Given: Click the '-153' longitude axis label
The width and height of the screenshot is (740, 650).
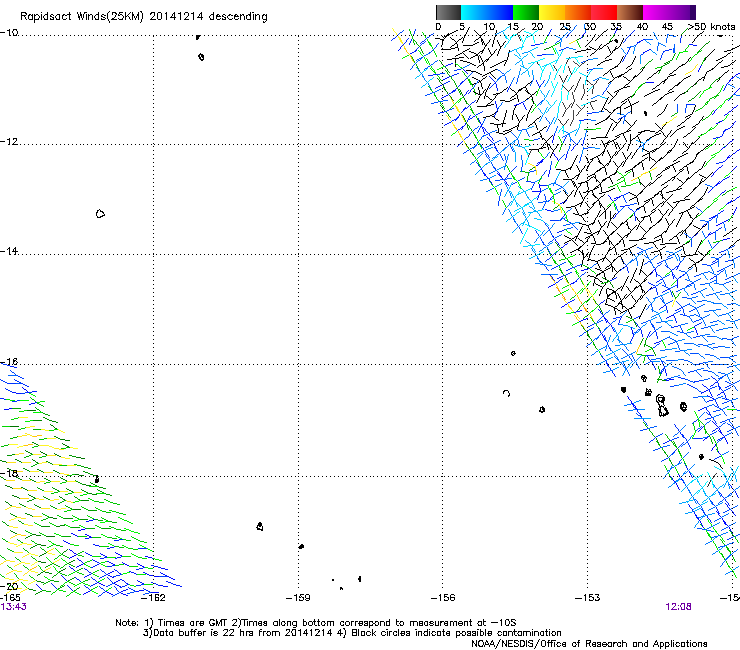Looking at the screenshot, I should point(588,598).
